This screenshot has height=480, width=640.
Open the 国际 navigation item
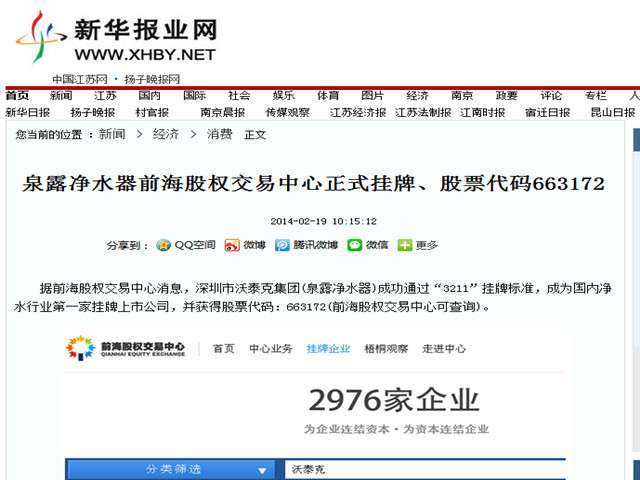[x=194, y=96]
